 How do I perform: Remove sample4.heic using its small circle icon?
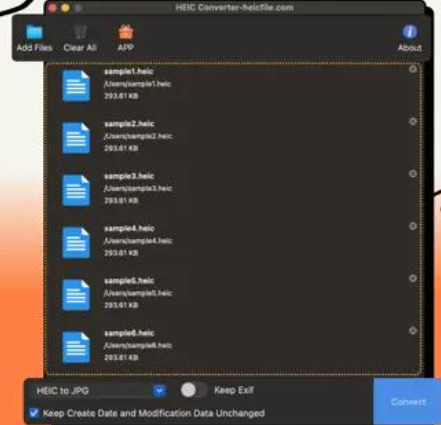[x=413, y=226]
